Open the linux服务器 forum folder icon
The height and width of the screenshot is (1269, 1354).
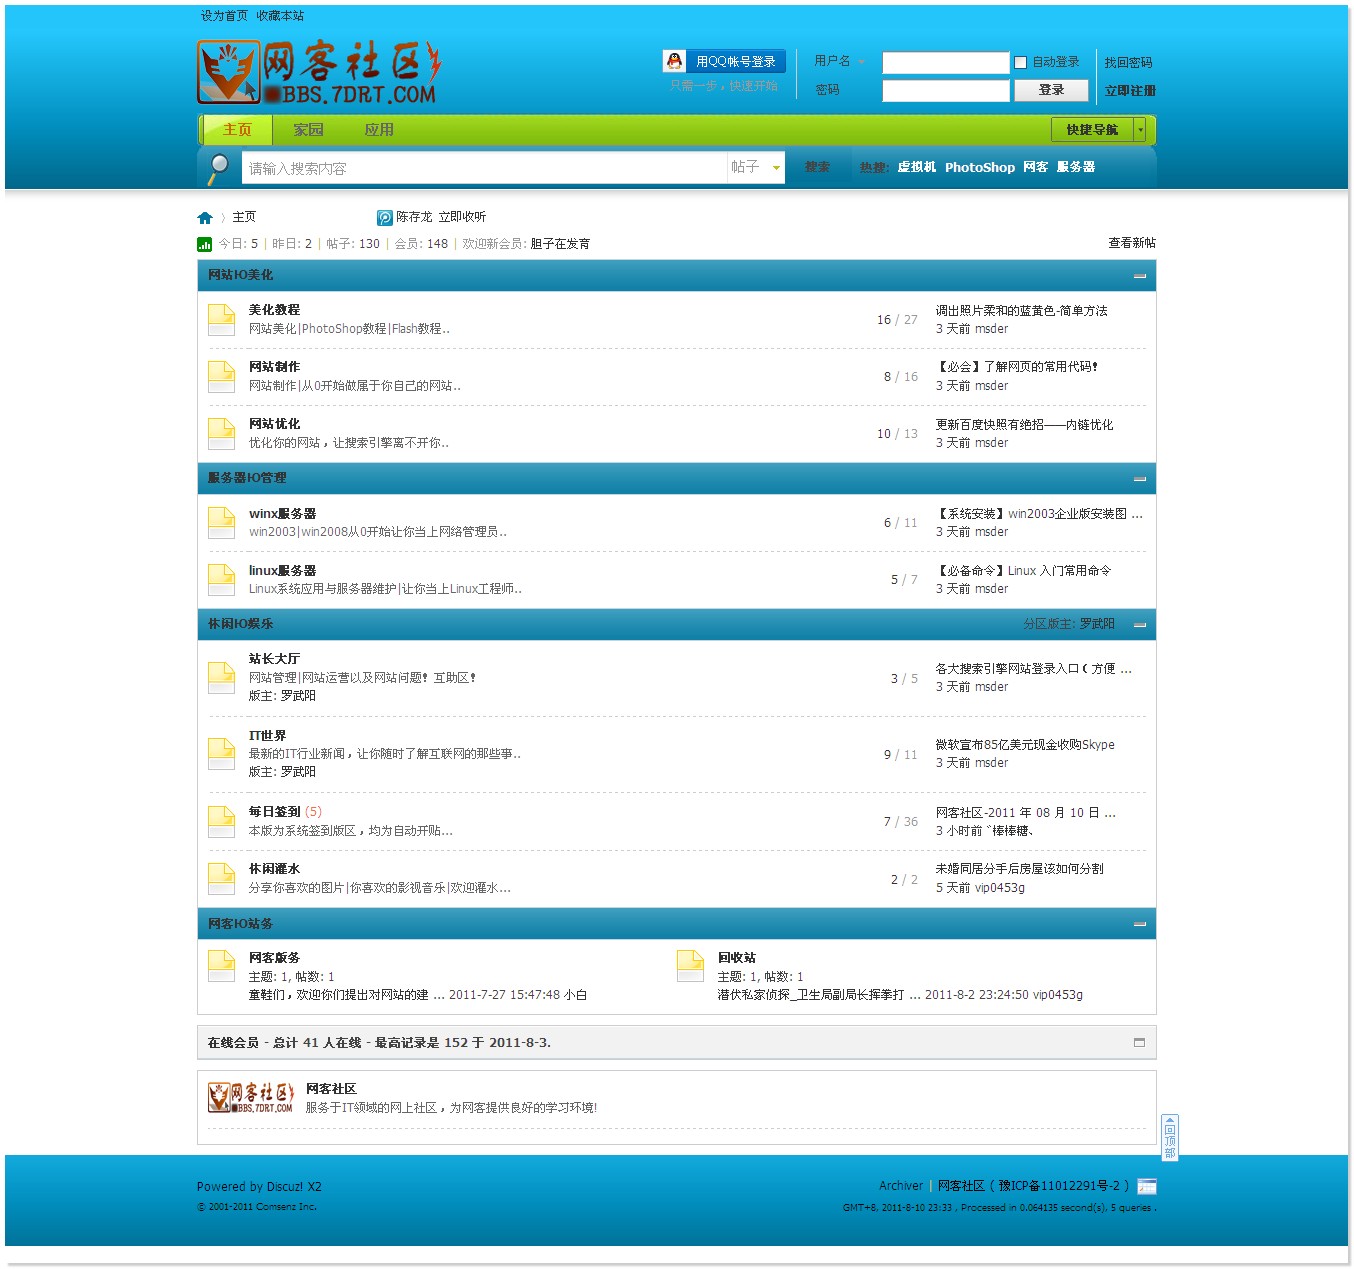coord(221,579)
